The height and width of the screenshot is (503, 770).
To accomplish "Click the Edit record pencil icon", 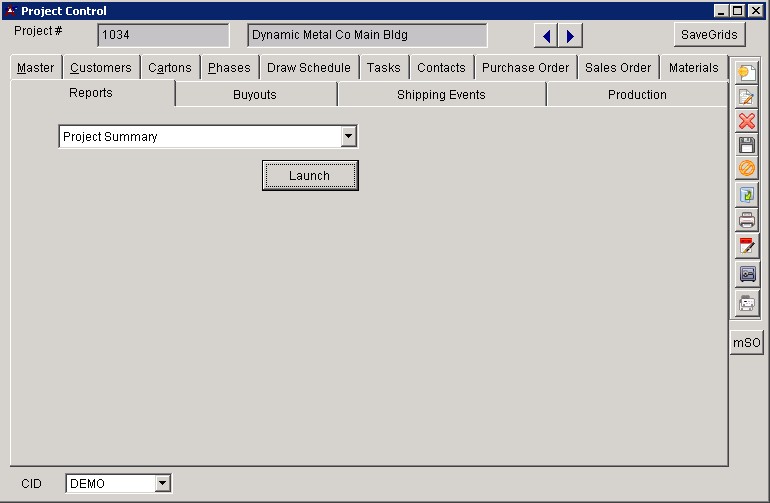I will pos(746,97).
